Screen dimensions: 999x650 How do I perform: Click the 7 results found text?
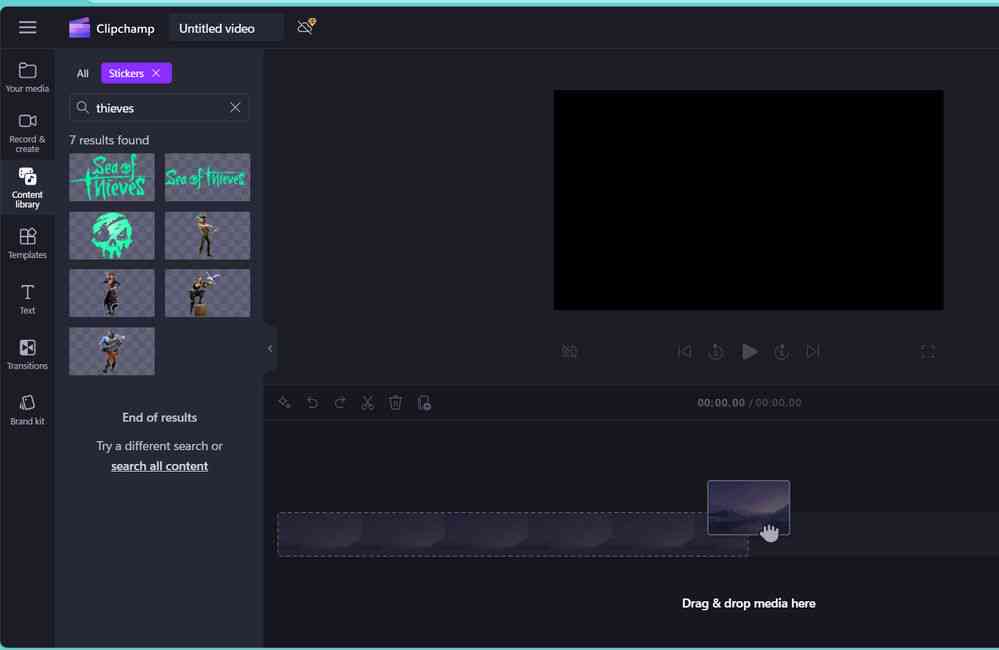(109, 140)
